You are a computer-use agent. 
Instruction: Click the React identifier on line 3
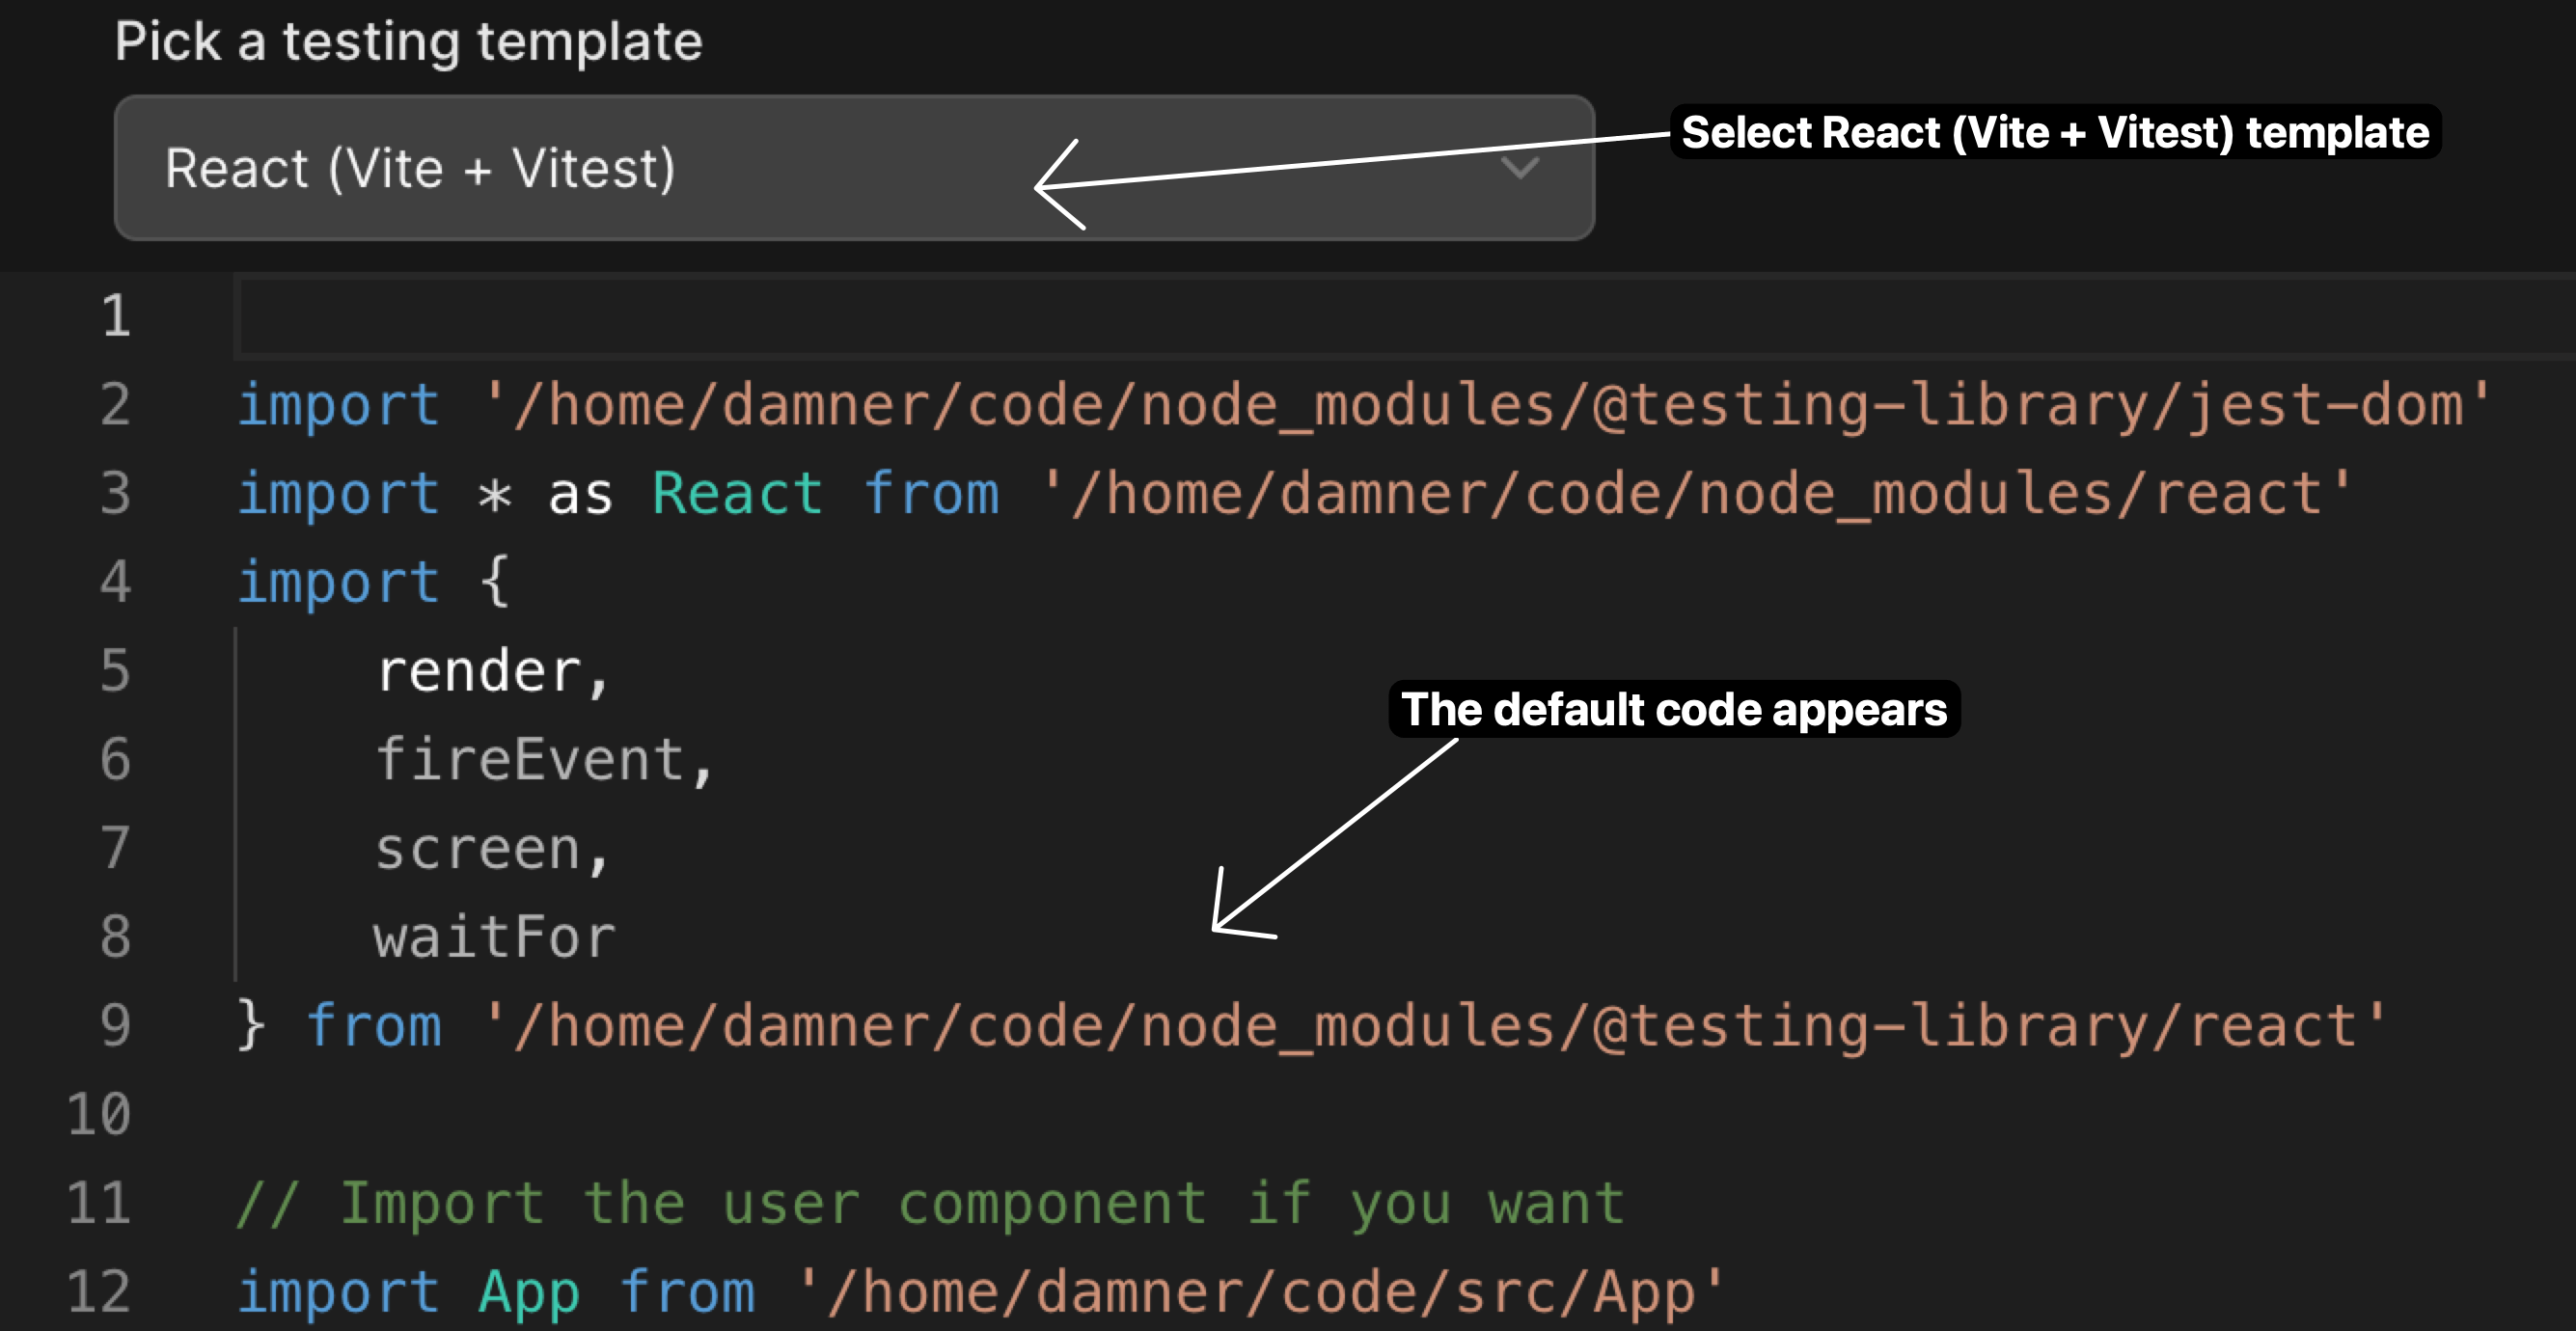click(x=737, y=494)
